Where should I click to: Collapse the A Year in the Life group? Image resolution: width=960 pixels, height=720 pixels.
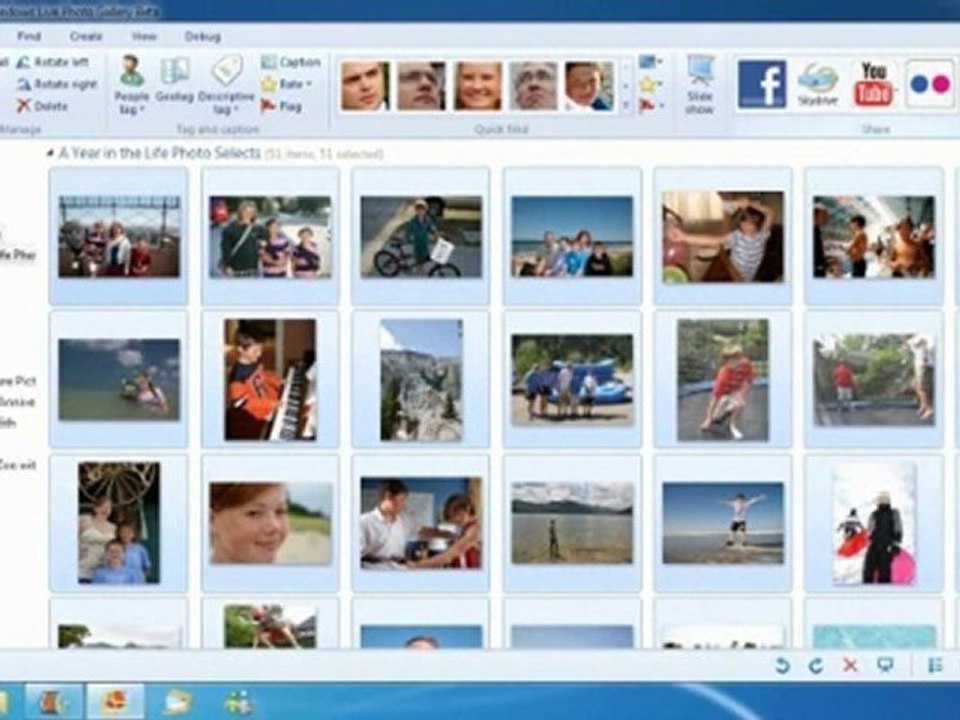point(50,153)
